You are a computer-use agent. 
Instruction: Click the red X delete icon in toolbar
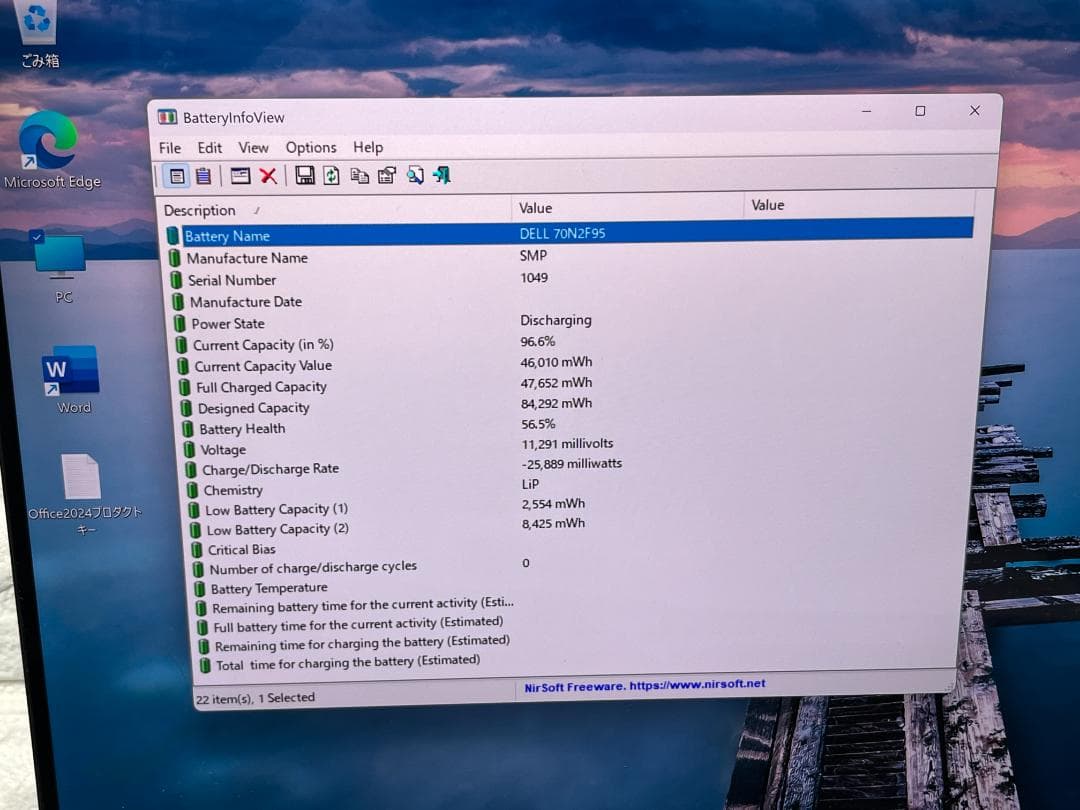click(268, 176)
